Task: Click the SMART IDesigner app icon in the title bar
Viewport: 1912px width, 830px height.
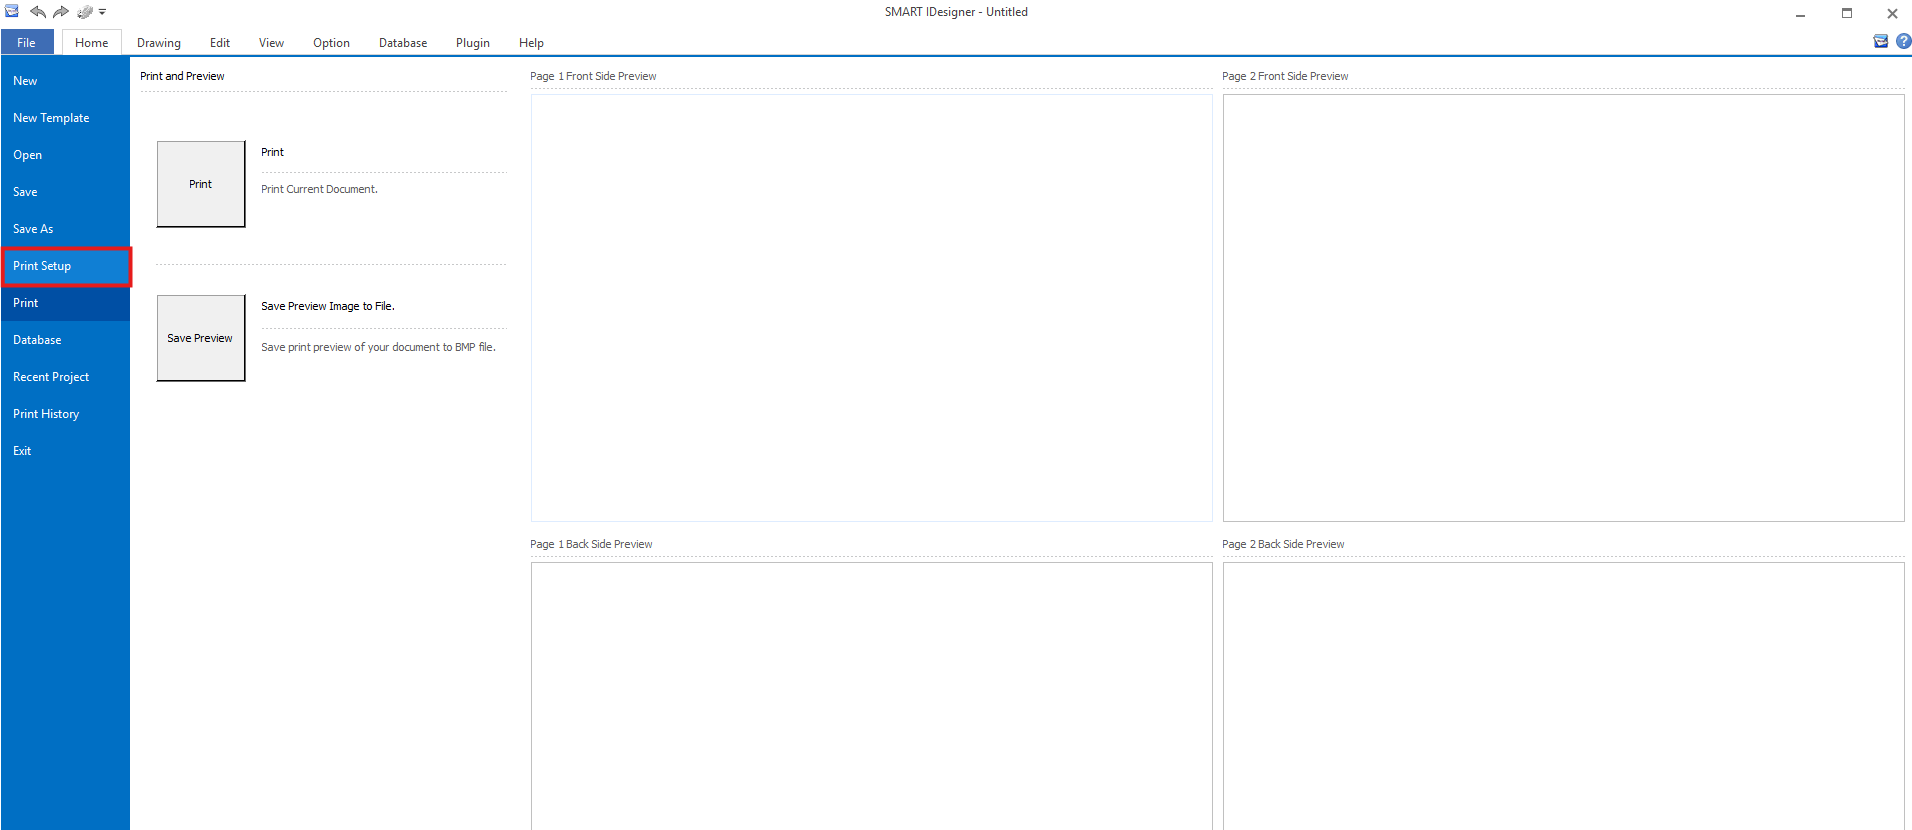Action: pyautogui.click(x=12, y=11)
